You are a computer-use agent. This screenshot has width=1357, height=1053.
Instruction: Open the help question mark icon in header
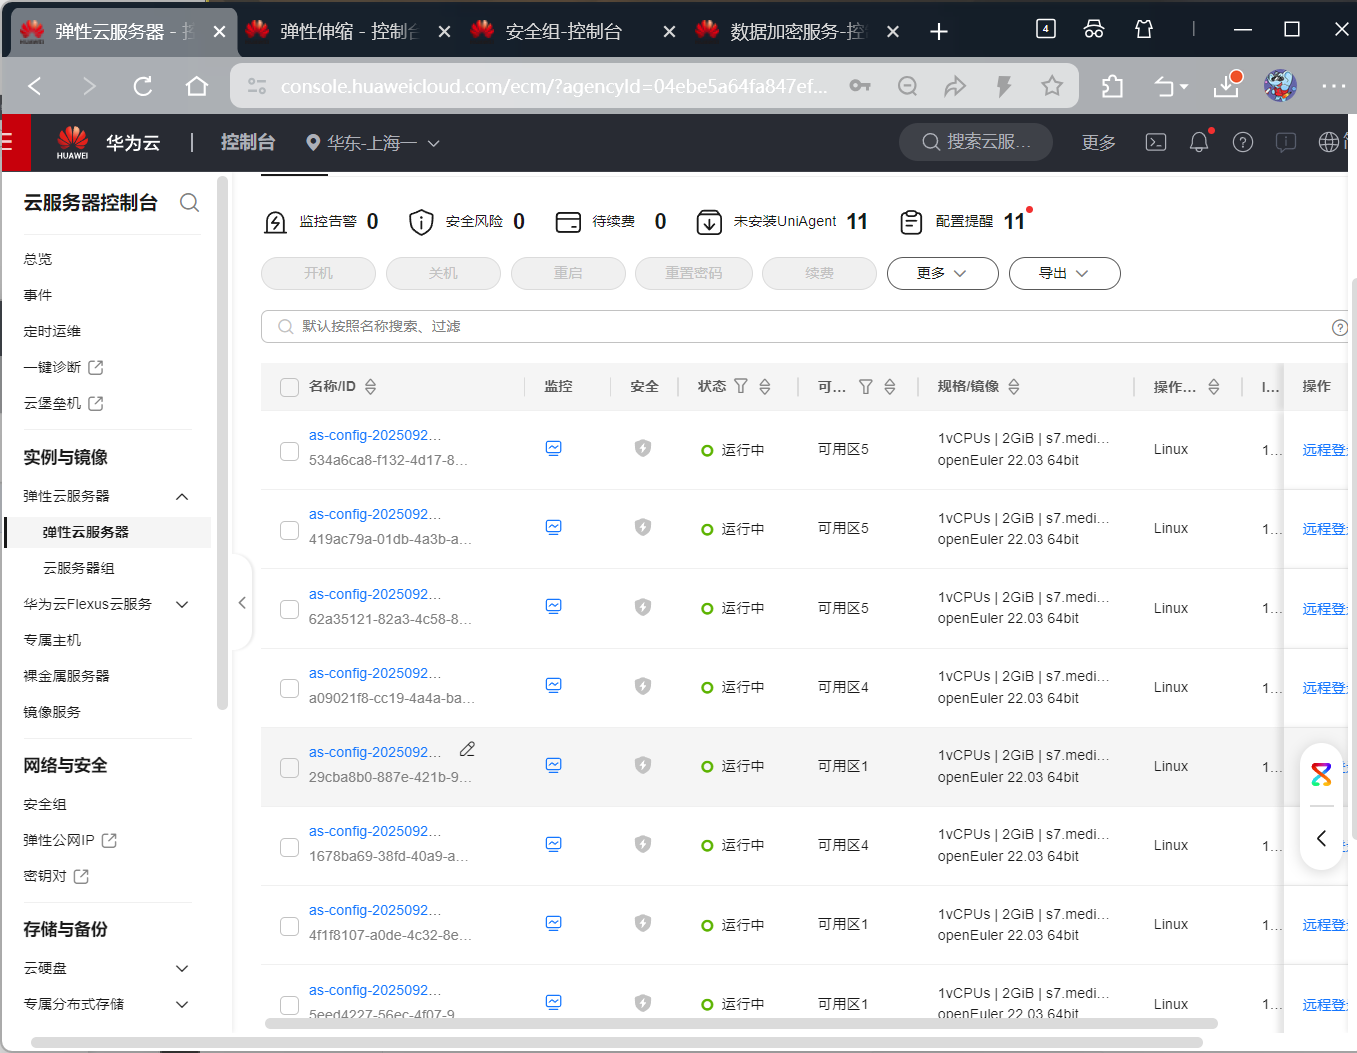[x=1243, y=142]
